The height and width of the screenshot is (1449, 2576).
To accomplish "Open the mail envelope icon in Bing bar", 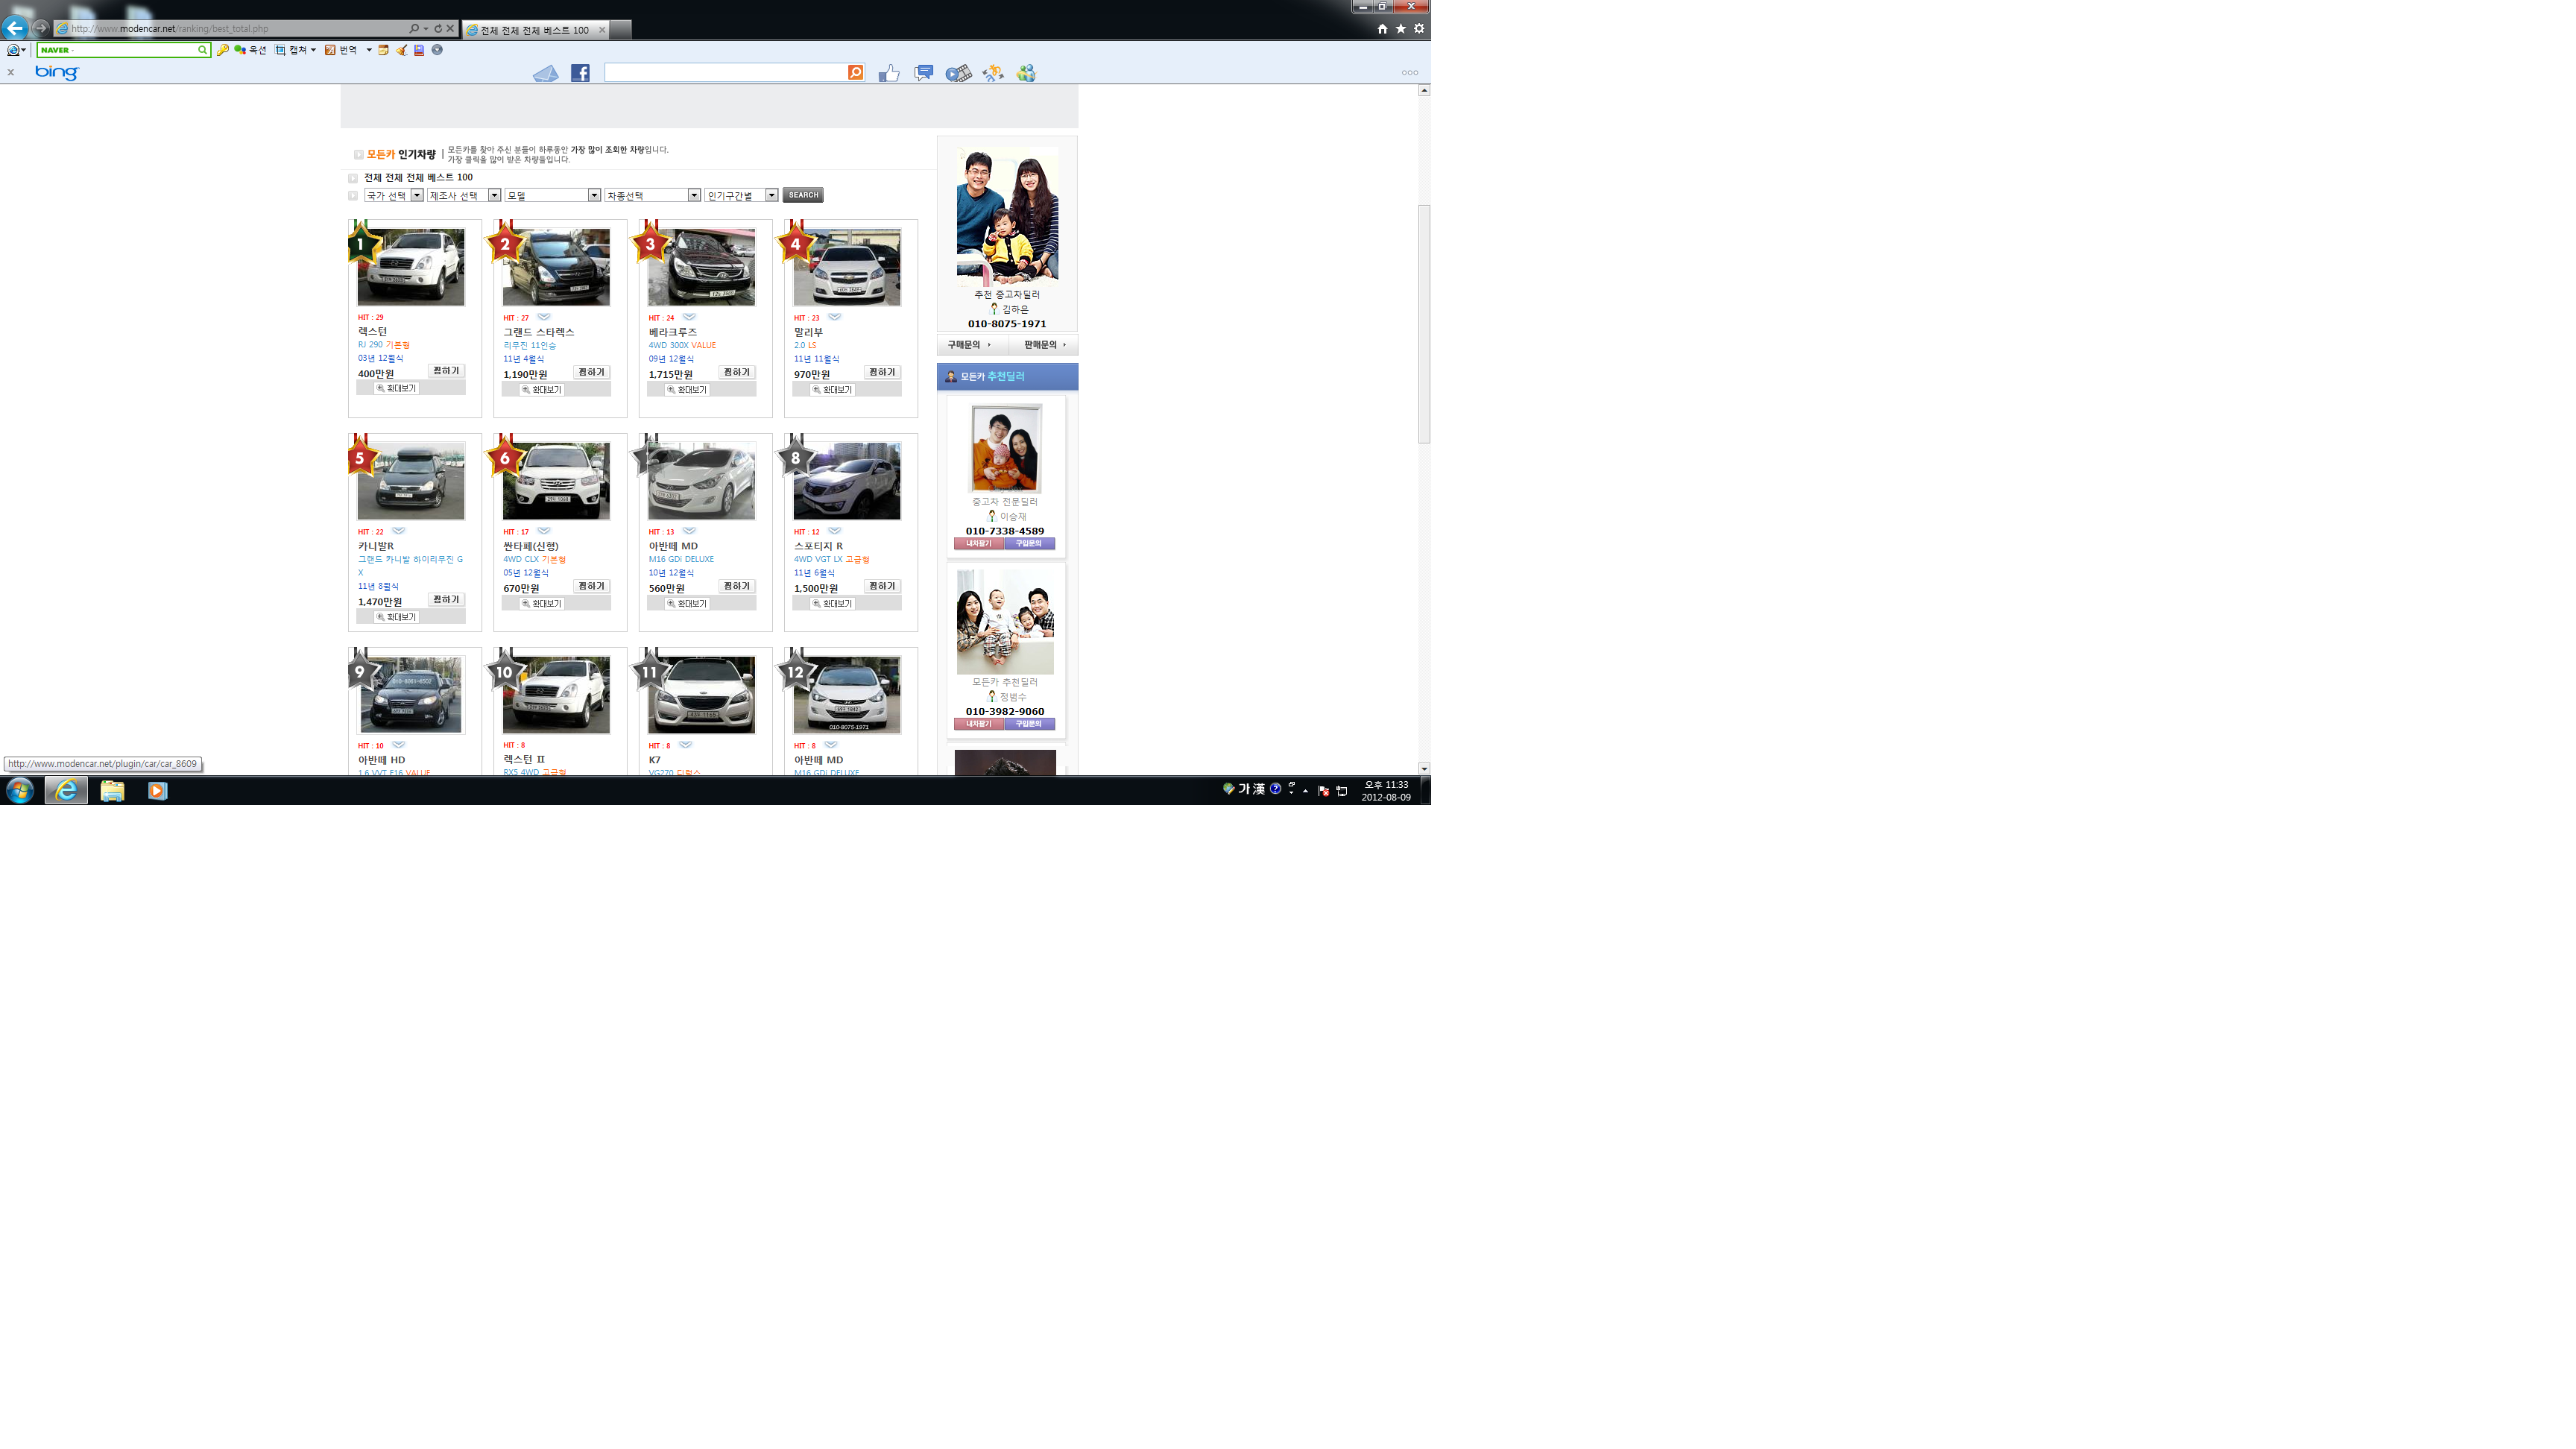I will click(545, 73).
